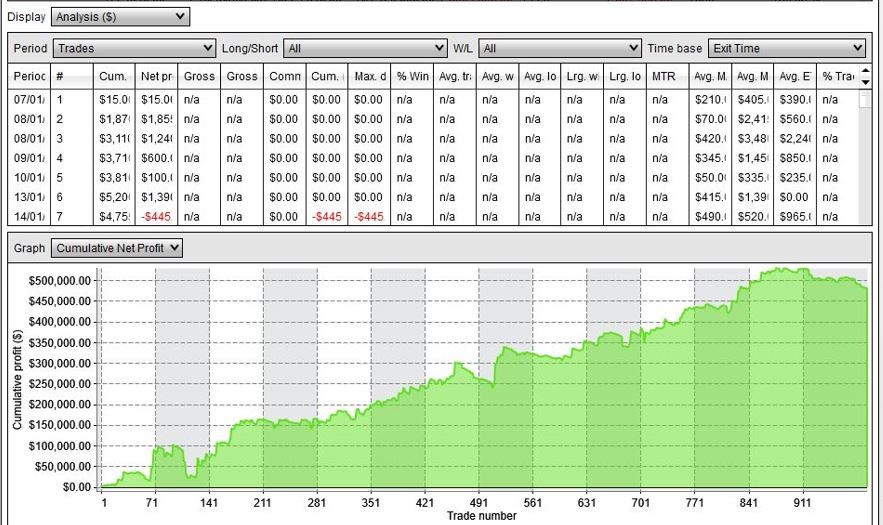This screenshot has width=883, height=525.
Task: Click the table scrollbar down arrow
Action: 866,83
